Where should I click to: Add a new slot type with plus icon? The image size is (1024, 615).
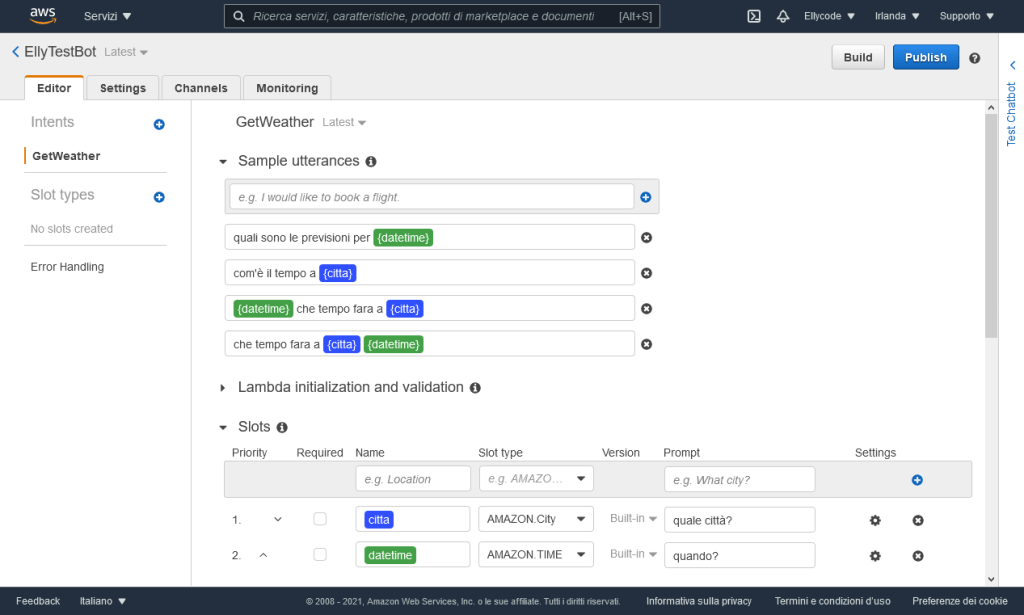(x=159, y=197)
